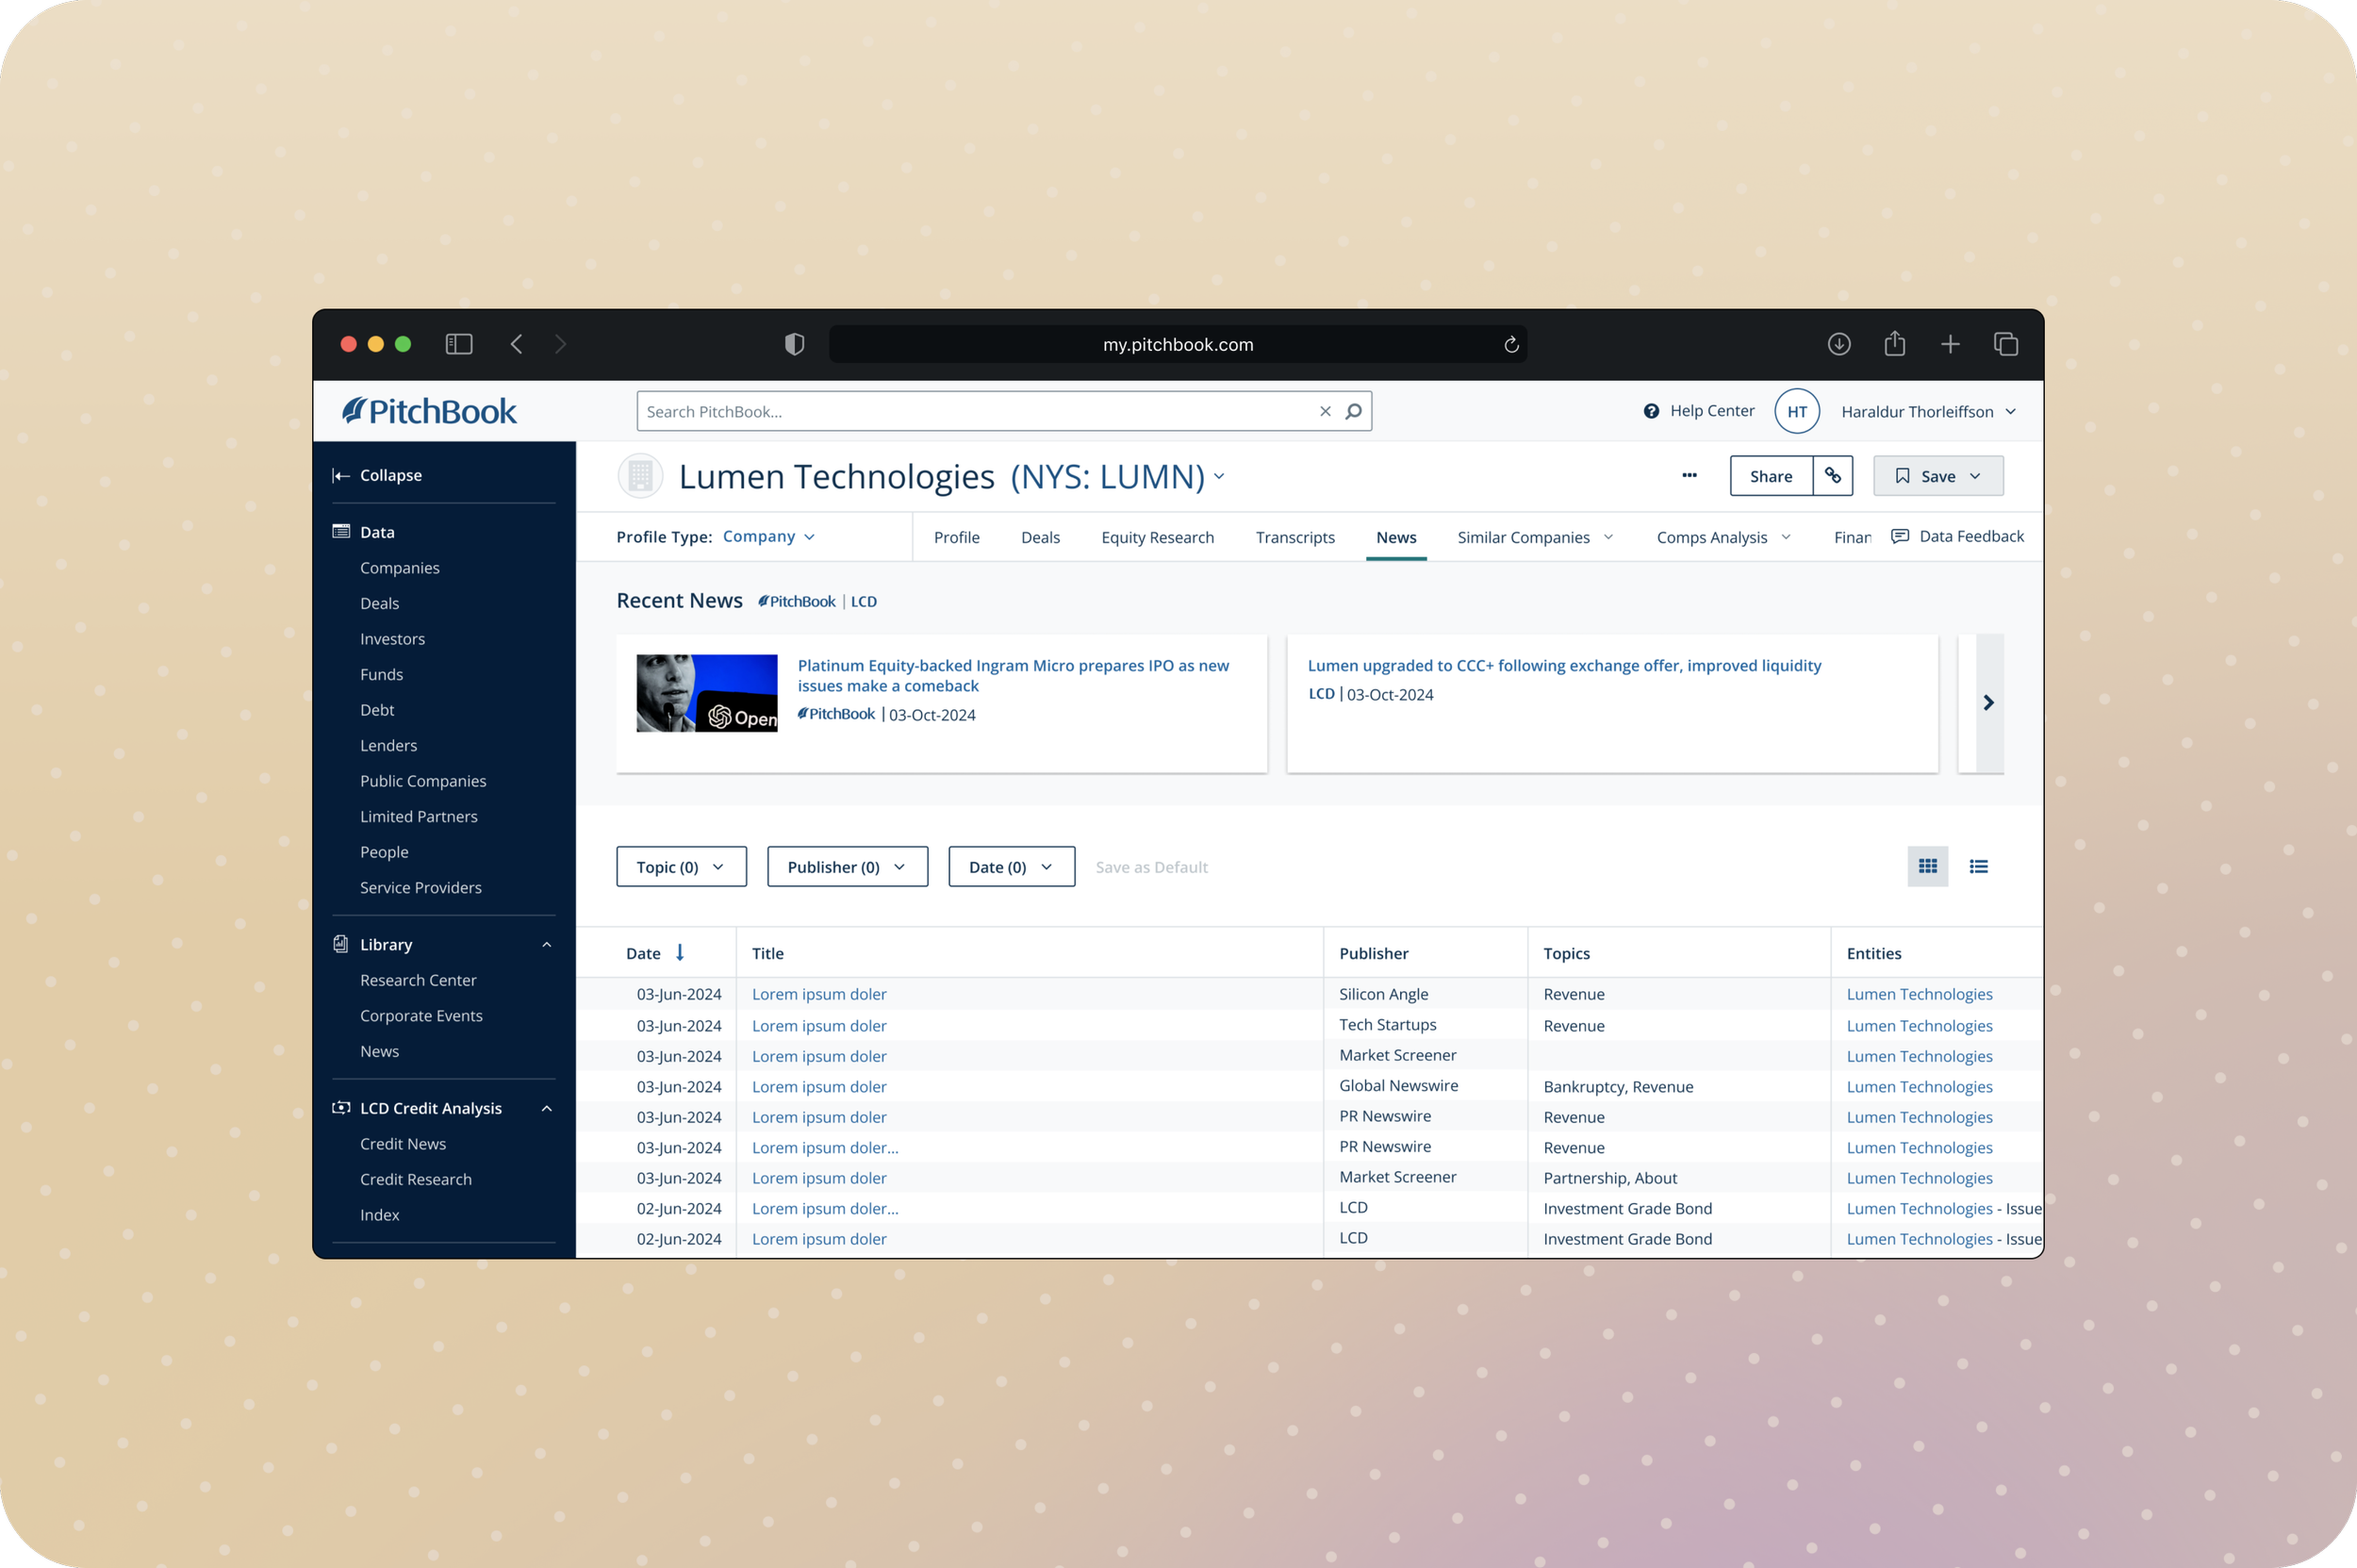Image resolution: width=2357 pixels, height=1568 pixels.
Task: Sort by the Date column arrow
Action: pos(680,952)
